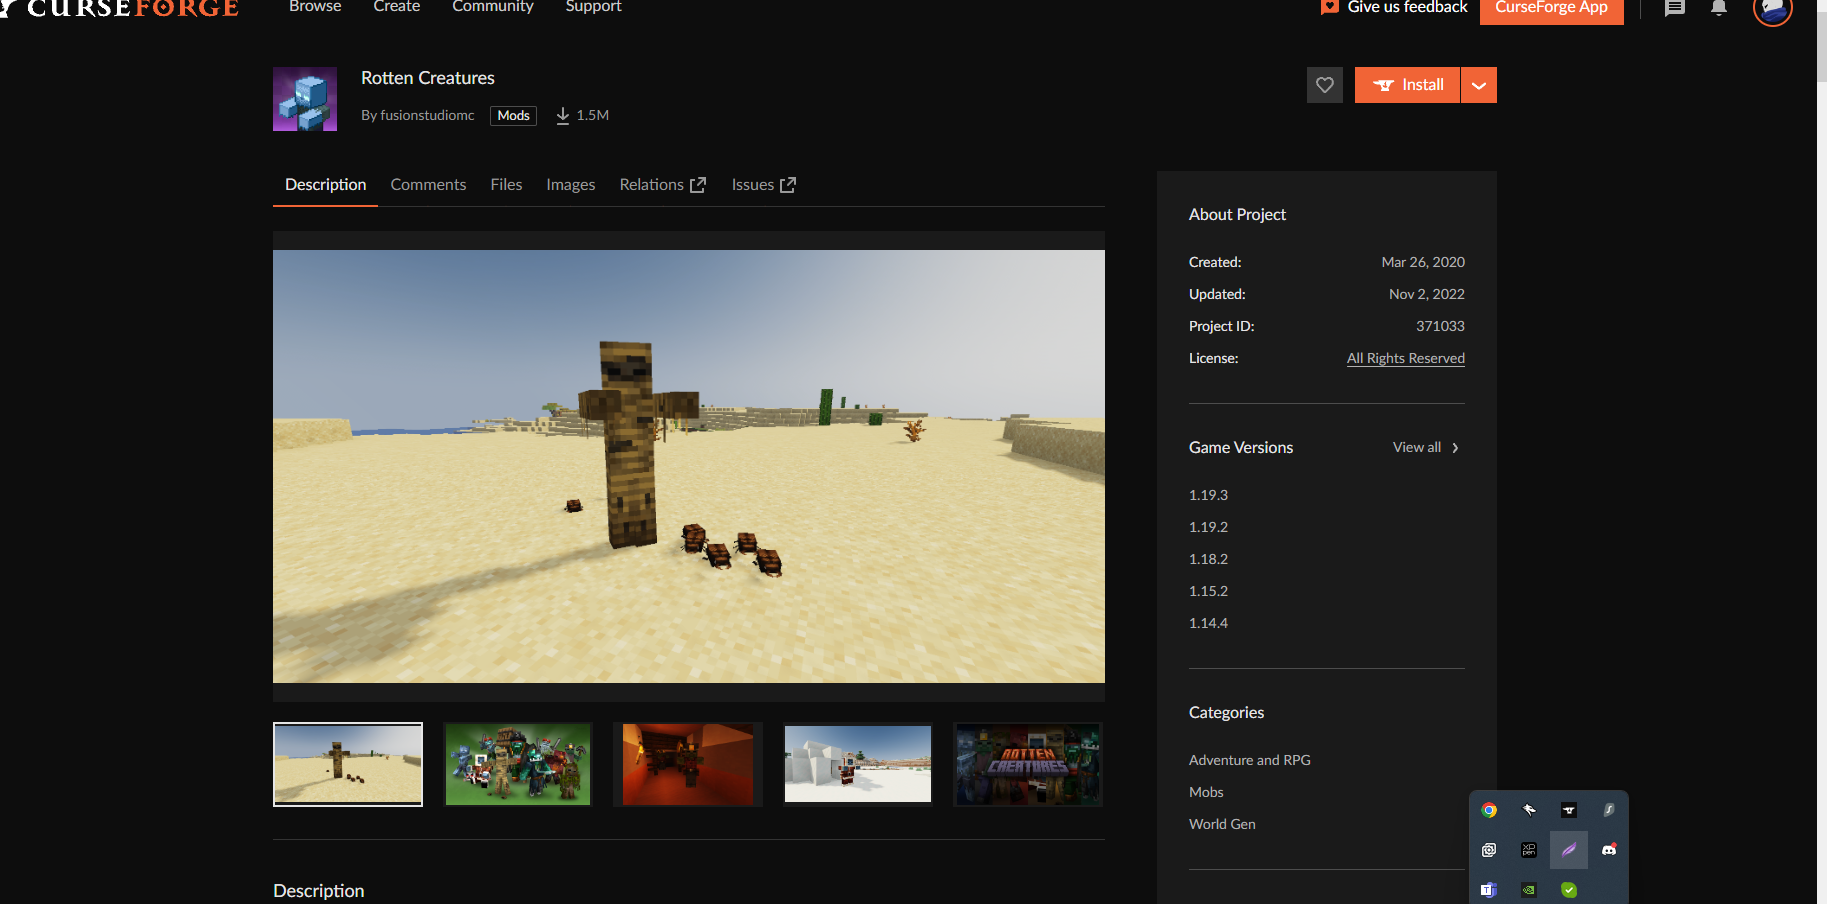1827x904 pixels.
Task: Click the Rotten Creatures project icon
Action: pos(305,99)
